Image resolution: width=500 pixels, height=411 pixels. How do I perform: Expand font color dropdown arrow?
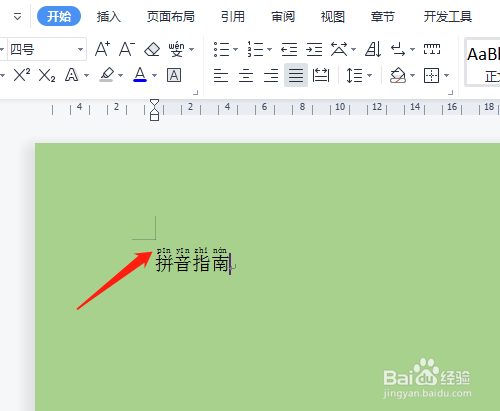155,76
